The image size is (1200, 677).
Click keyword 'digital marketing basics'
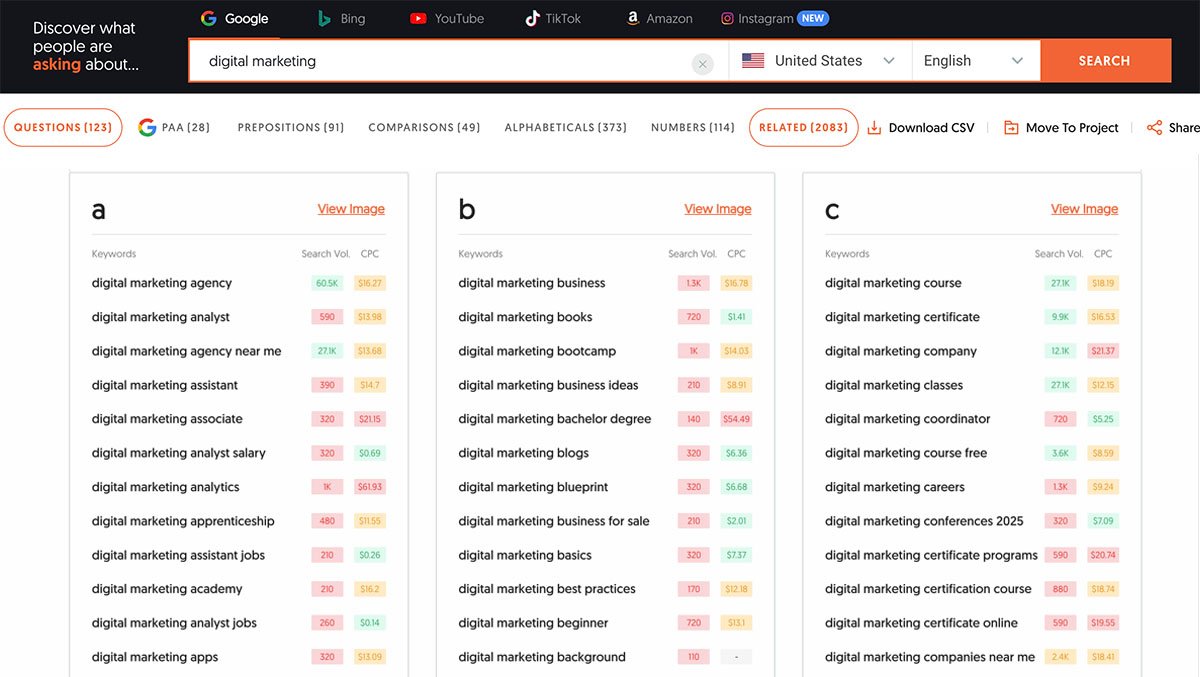pyautogui.click(x=525, y=555)
